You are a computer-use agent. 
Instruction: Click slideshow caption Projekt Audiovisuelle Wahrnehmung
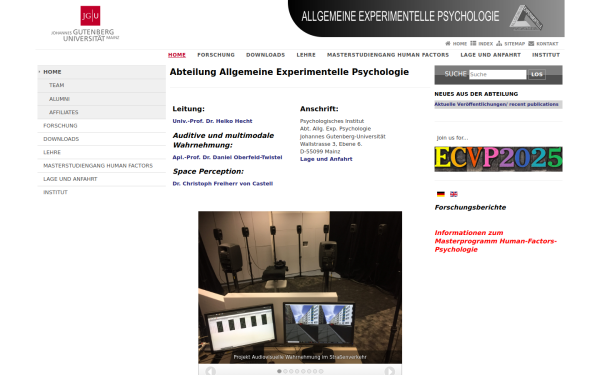tap(300, 357)
